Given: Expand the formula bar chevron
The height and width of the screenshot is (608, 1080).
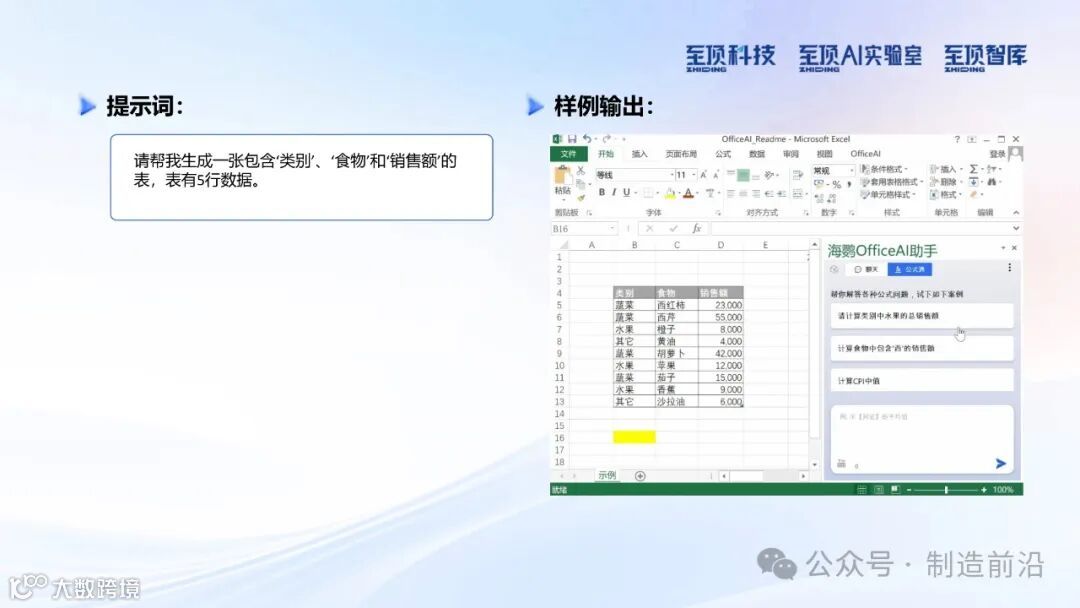Looking at the screenshot, I should pyautogui.click(x=1016, y=228).
